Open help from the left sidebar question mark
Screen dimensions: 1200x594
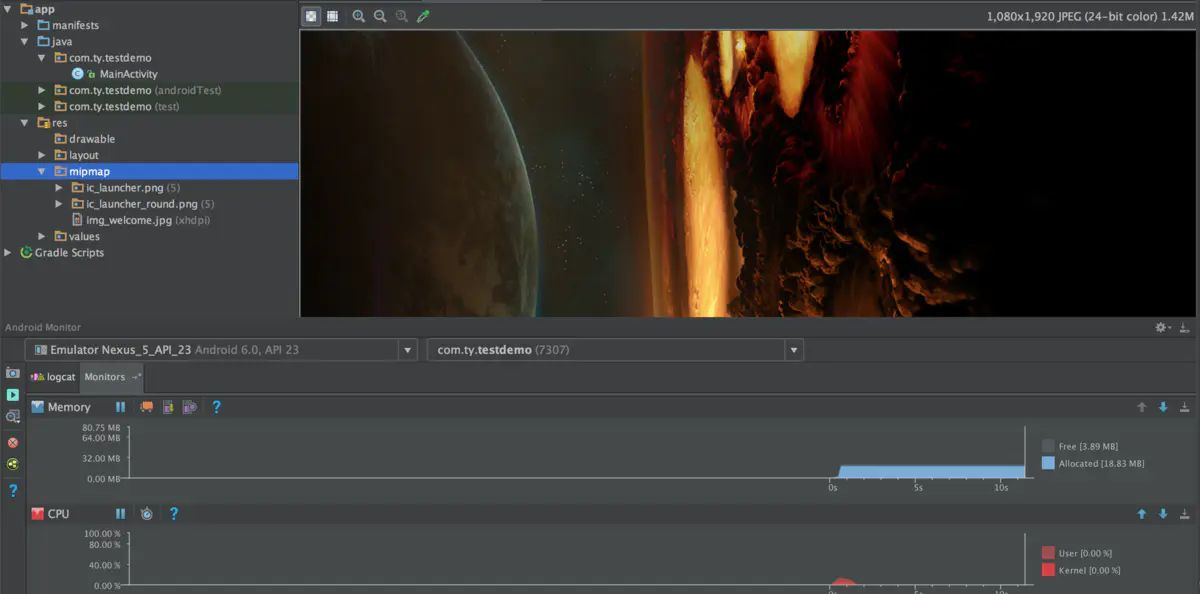tap(13, 490)
